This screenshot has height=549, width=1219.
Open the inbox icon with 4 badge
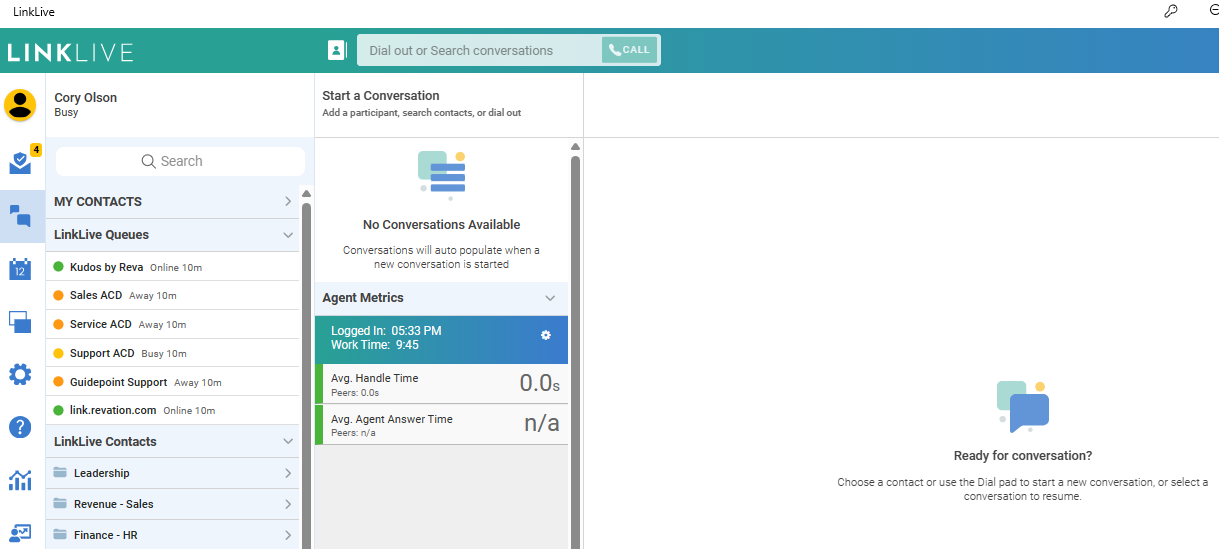click(x=20, y=162)
